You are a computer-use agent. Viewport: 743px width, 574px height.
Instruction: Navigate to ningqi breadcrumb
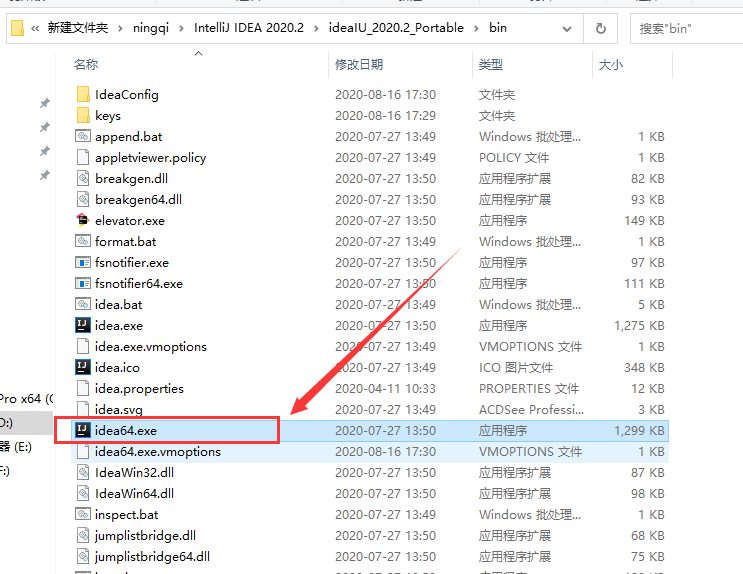[x=151, y=28]
